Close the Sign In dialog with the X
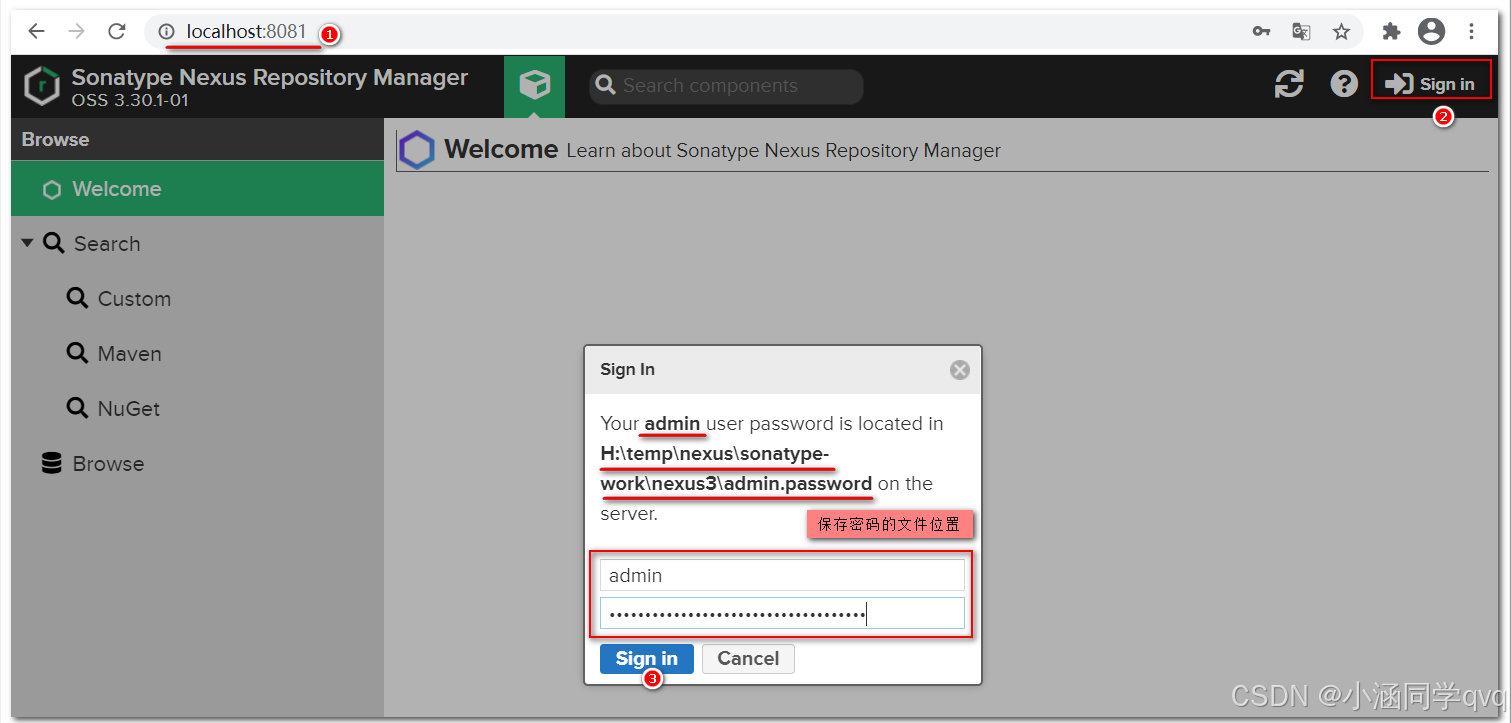Image resolution: width=1511 pixels, height=723 pixels. pyautogui.click(x=960, y=370)
